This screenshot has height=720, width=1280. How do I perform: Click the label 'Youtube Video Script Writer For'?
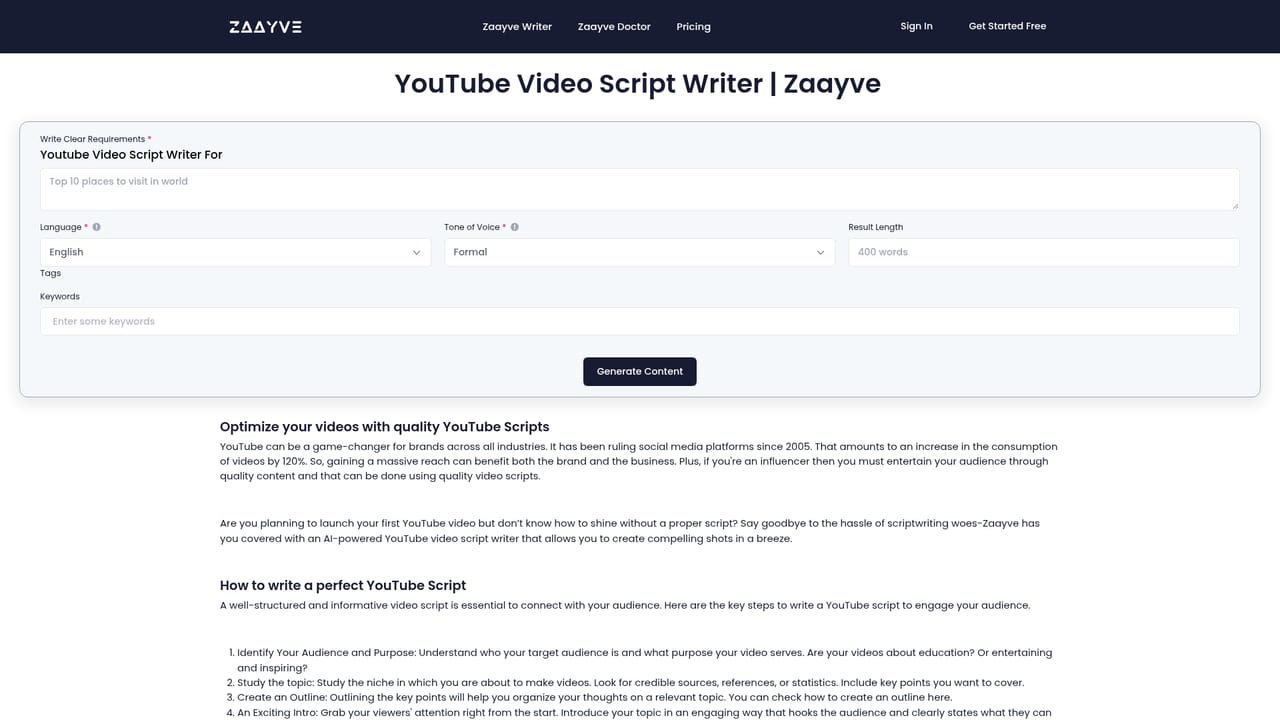click(x=131, y=155)
